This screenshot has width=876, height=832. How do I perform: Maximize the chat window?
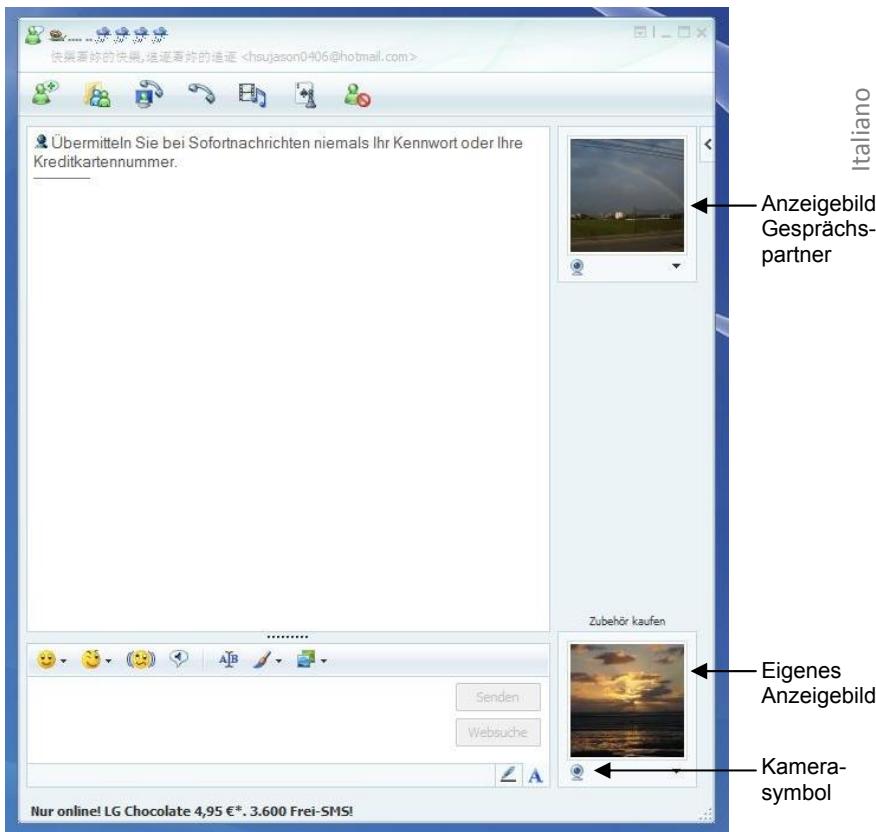[684, 32]
